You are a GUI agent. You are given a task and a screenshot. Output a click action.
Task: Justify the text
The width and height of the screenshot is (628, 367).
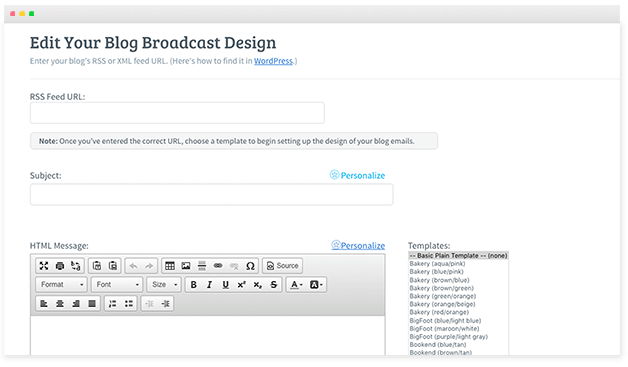[92, 304]
